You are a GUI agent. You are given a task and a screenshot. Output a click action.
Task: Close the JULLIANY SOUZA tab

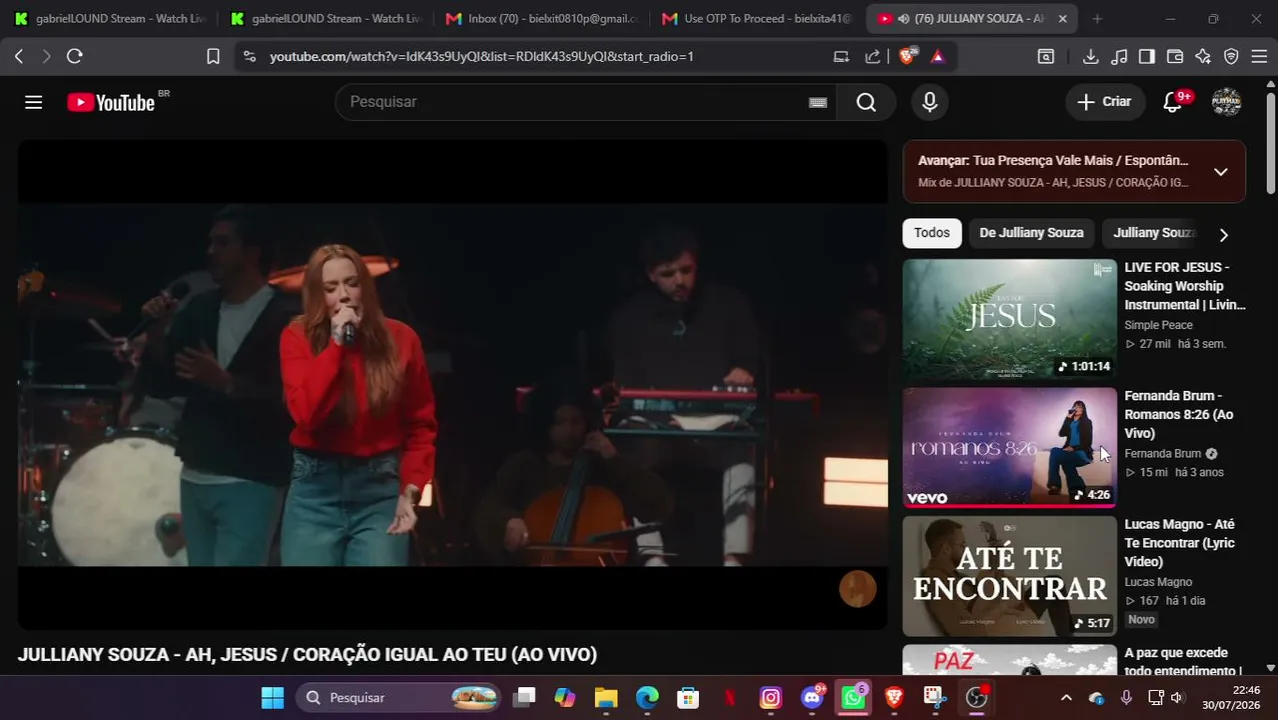[1062, 18]
